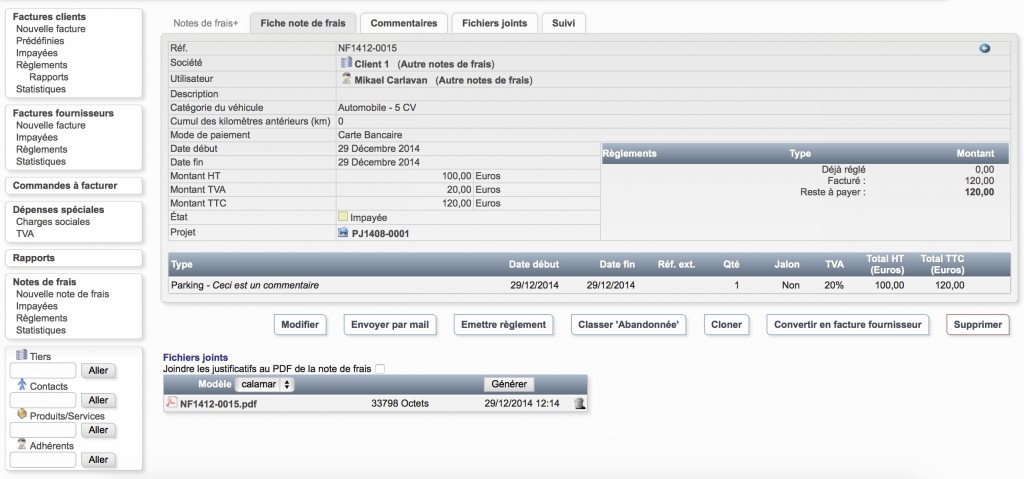The width and height of the screenshot is (1024, 479).
Task: Switch to the Commentaires tab
Action: [404, 24]
